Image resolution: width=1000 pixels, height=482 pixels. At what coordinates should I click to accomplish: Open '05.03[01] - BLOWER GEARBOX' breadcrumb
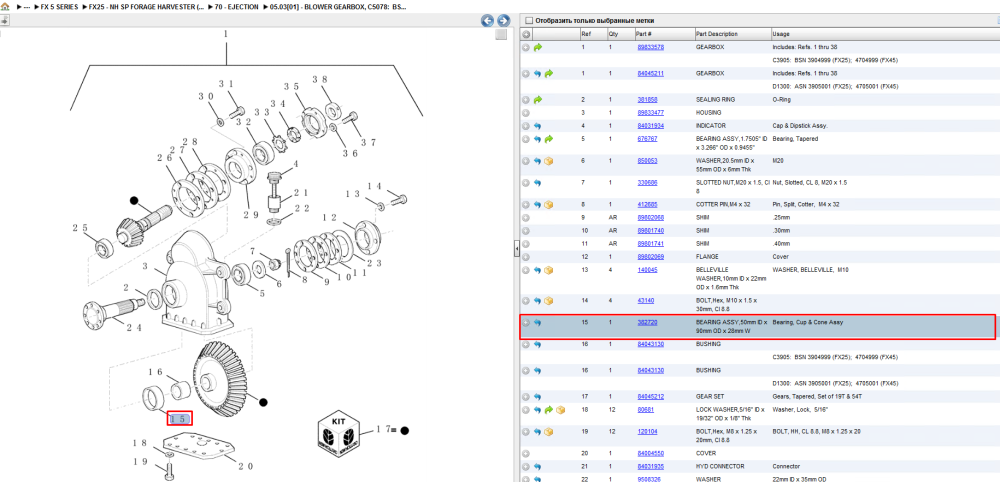[x=337, y=6]
